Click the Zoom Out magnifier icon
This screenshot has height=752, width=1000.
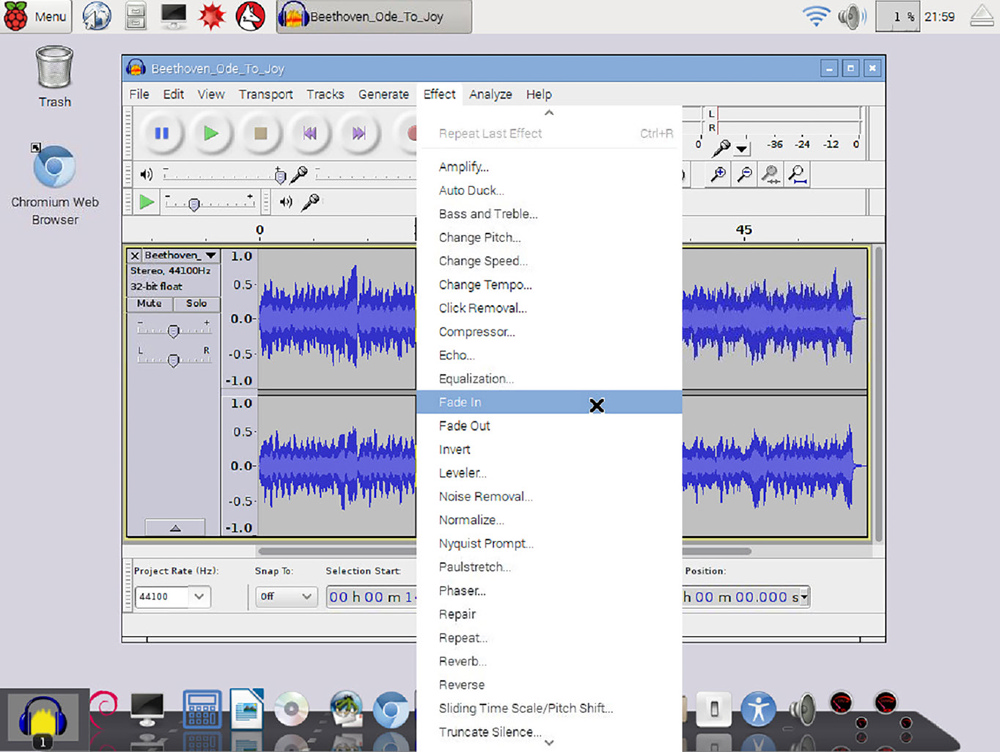pyautogui.click(x=744, y=173)
